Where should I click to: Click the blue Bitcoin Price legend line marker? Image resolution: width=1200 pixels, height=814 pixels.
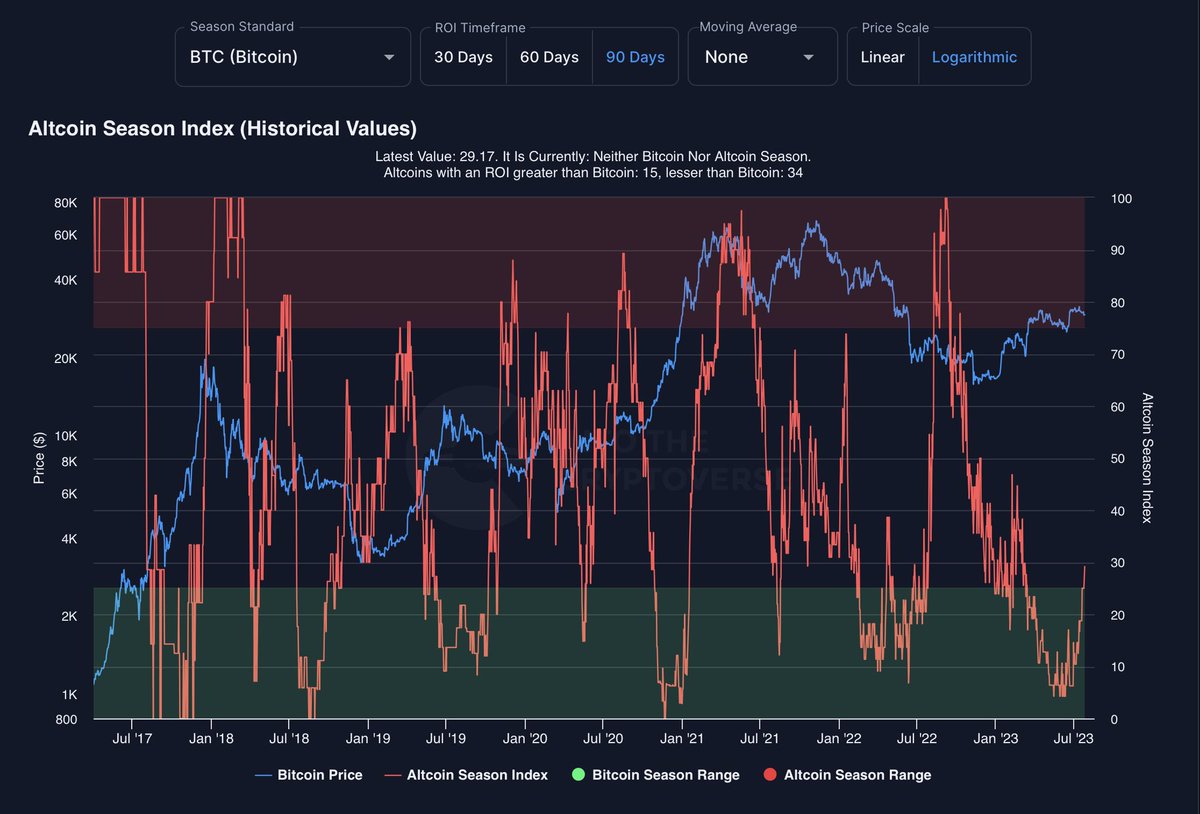pyautogui.click(x=263, y=775)
